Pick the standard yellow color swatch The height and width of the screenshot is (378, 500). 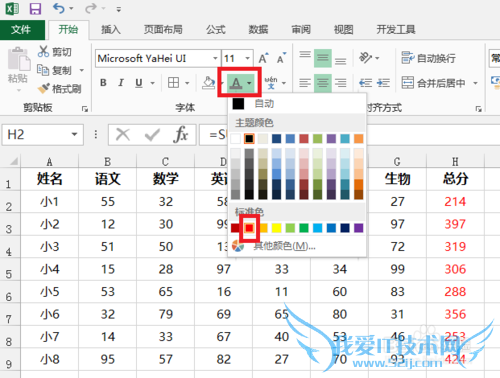pos(276,228)
